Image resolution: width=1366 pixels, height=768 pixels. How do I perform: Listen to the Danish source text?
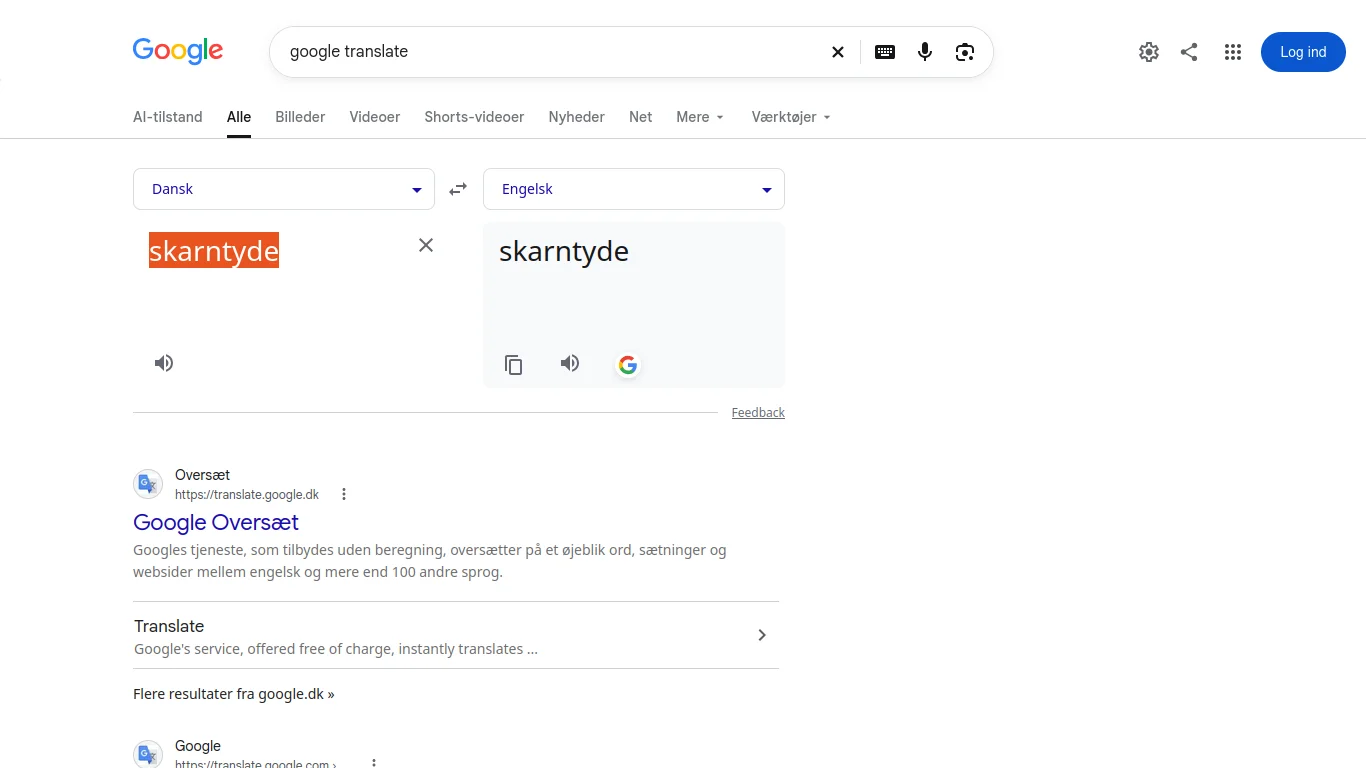click(164, 363)
